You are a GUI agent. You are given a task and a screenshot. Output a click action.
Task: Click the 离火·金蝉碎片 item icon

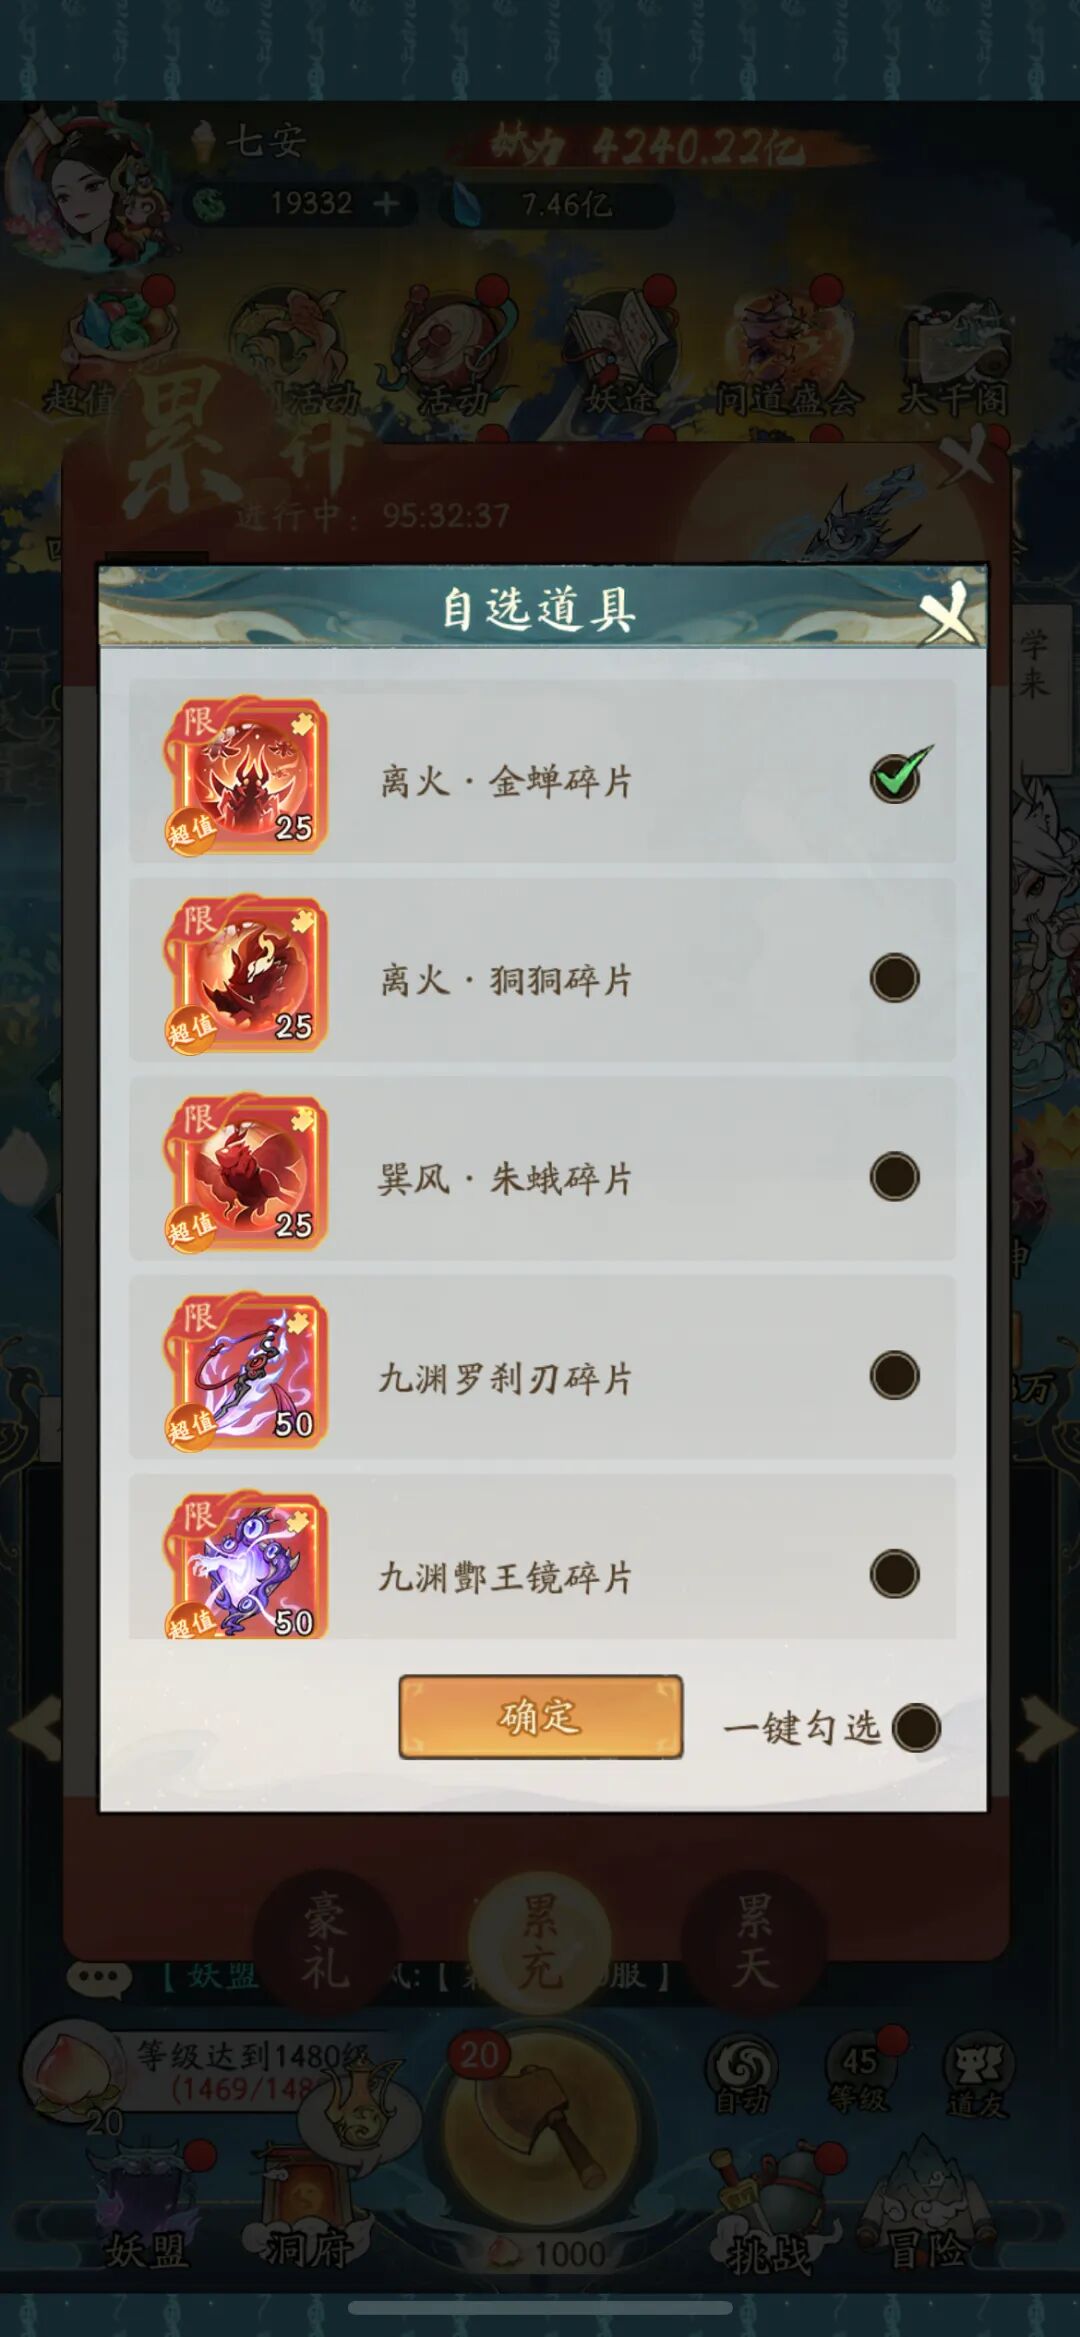(246, 776)
